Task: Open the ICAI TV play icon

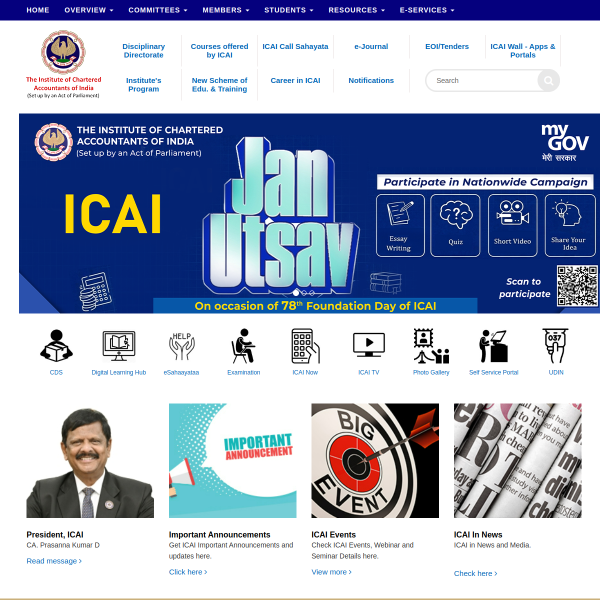Action: (x=368, y=344)
